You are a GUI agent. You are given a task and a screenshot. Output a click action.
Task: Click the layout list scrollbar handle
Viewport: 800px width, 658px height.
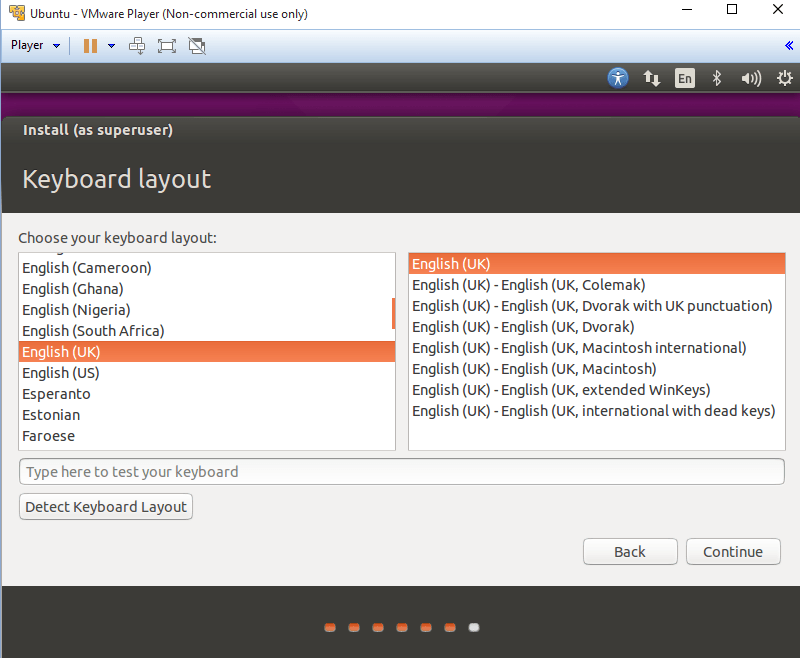(393, 313)
